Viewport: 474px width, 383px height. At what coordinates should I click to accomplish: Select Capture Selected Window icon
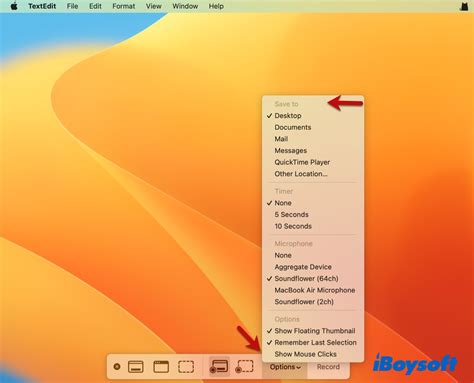tap(161, 367)
